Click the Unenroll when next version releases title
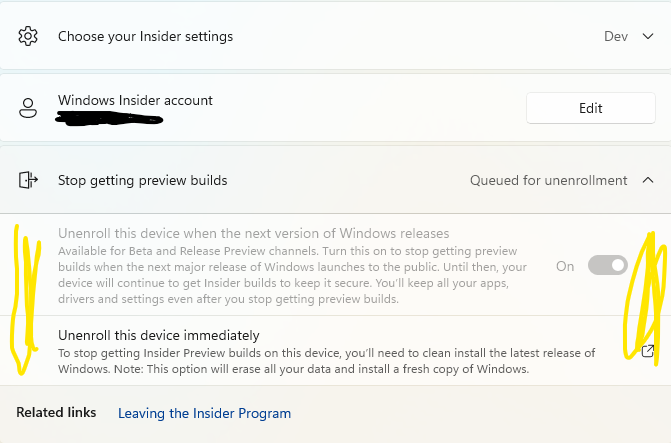This screenshot has height=443, width=671. [x=253, y=233]
